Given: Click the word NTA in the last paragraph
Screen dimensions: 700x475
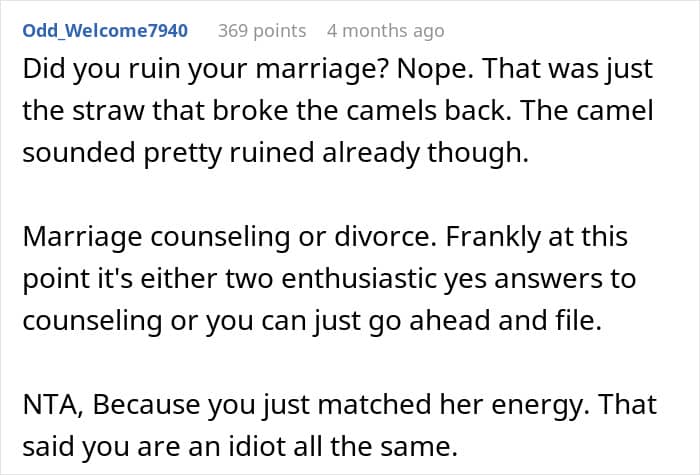Looking at the screenshot, I should (53, 405).
